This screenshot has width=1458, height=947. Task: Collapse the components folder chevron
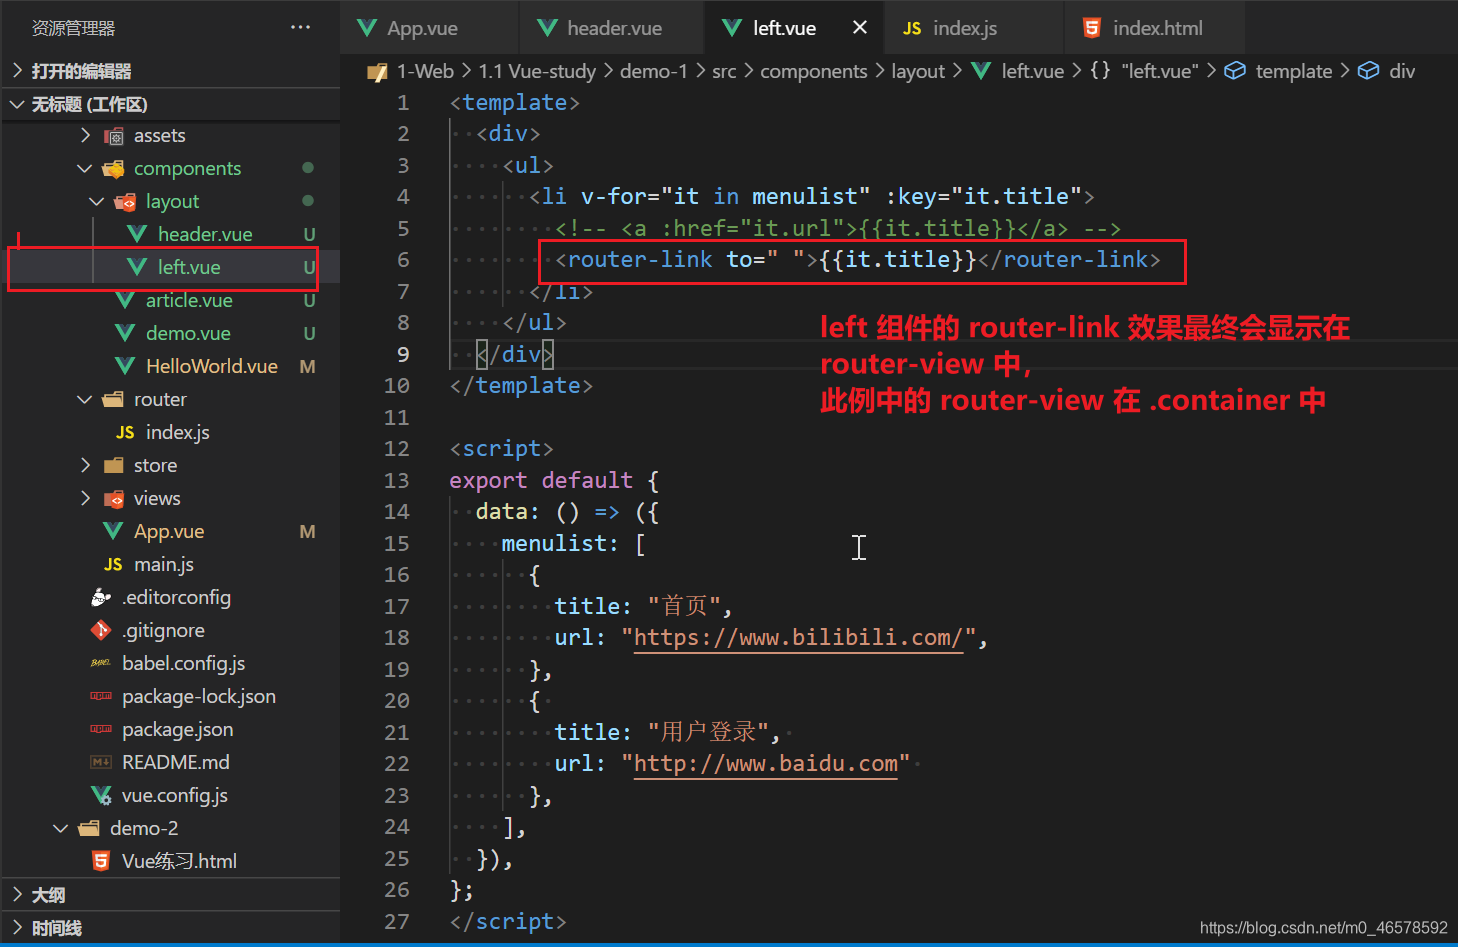click(85, 168)
